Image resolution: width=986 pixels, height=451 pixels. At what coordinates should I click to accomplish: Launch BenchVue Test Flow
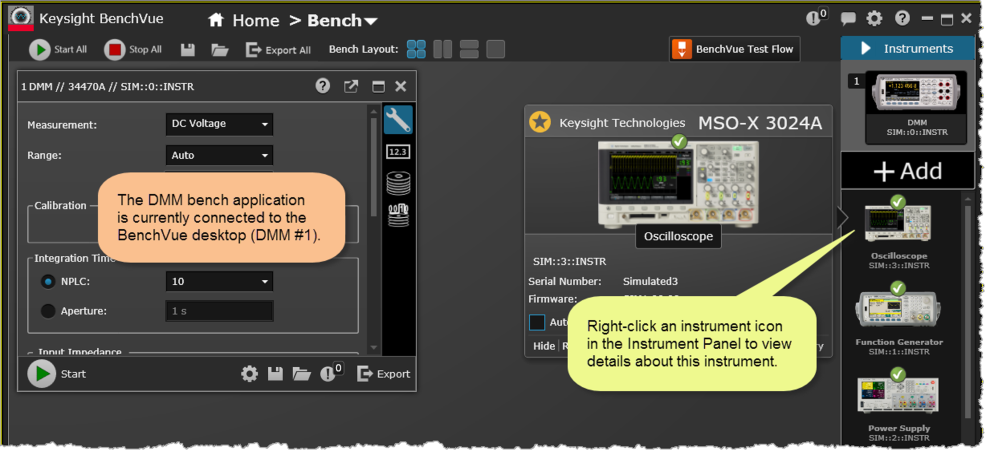[x=734, y=49]
